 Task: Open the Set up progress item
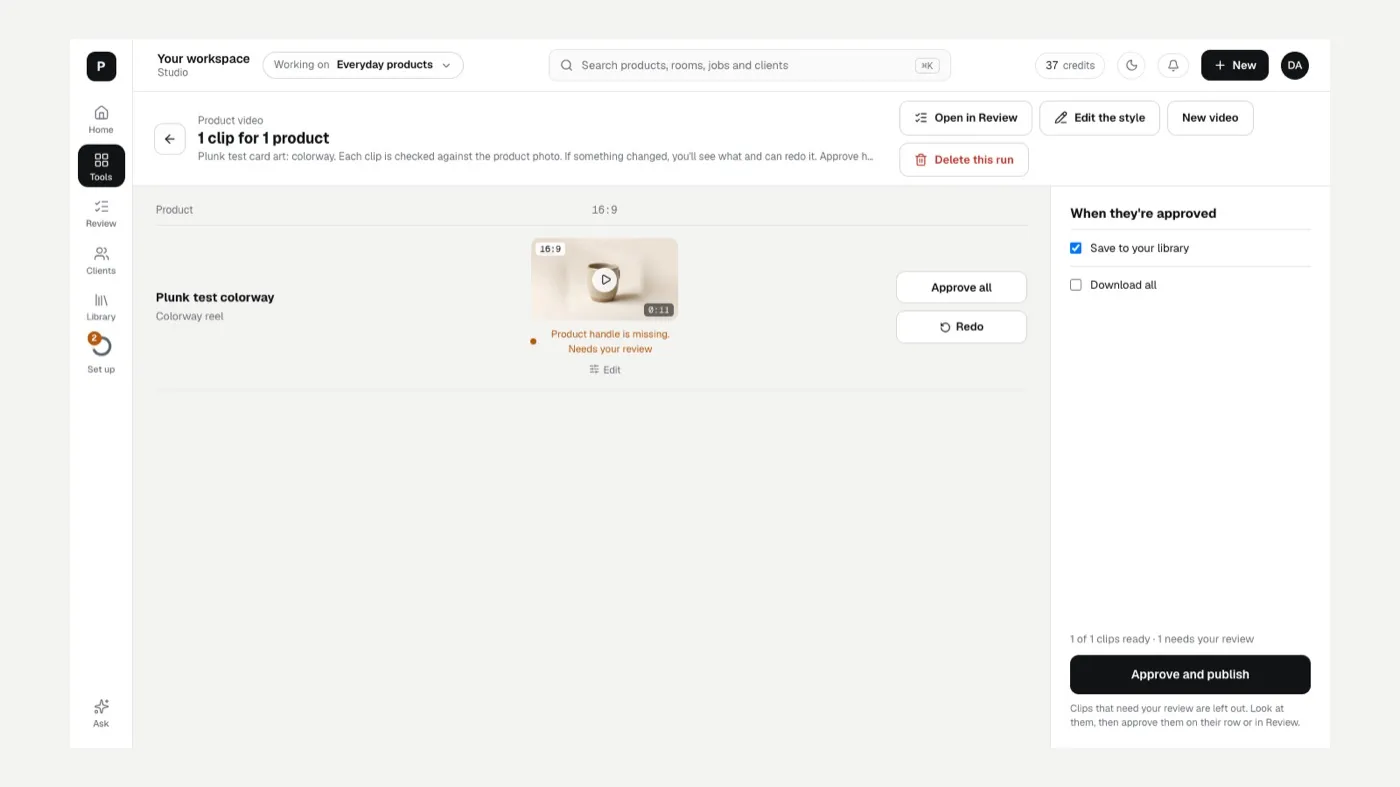[101, 354]
